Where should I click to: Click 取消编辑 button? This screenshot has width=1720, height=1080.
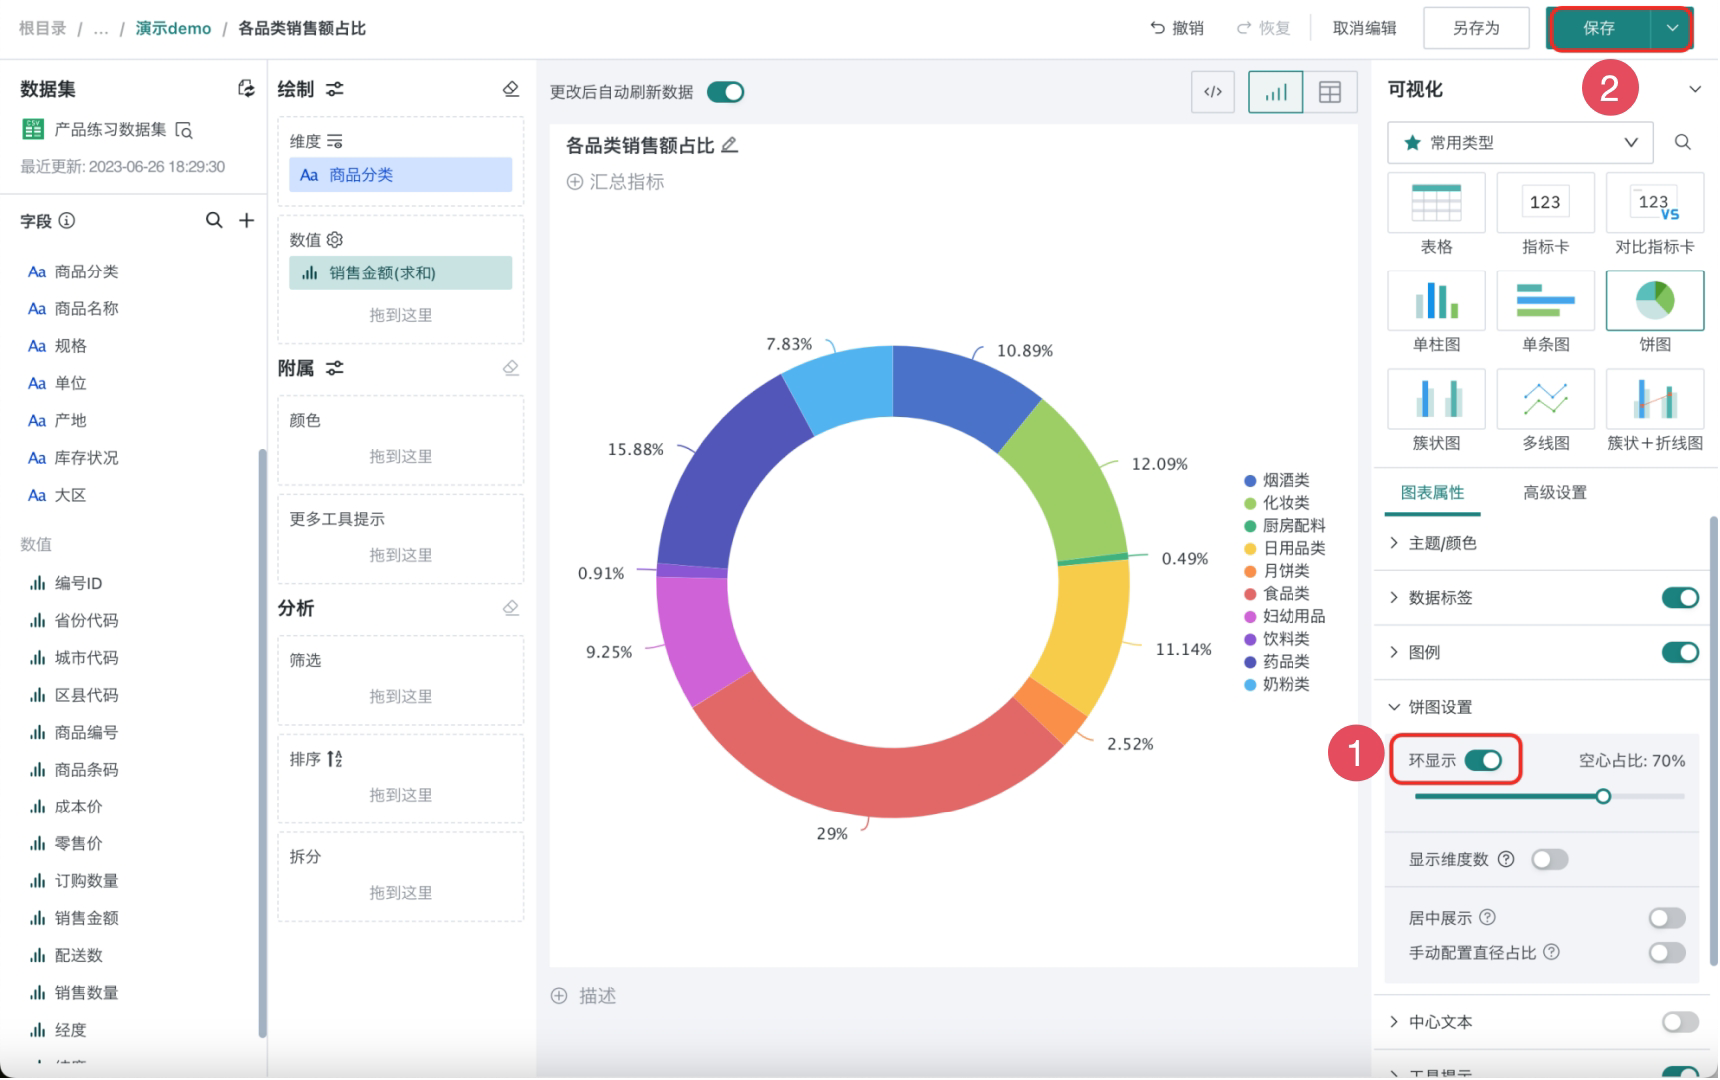pos(1365,28)
